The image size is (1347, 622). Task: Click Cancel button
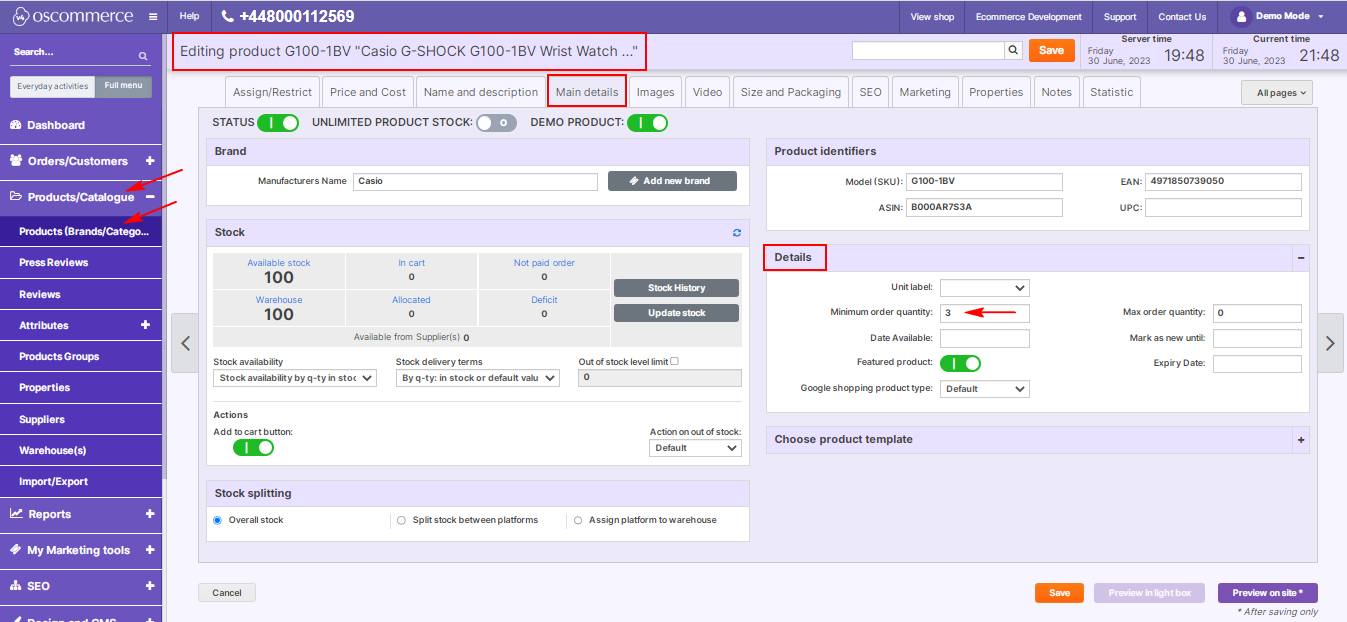tap(227, 593)
